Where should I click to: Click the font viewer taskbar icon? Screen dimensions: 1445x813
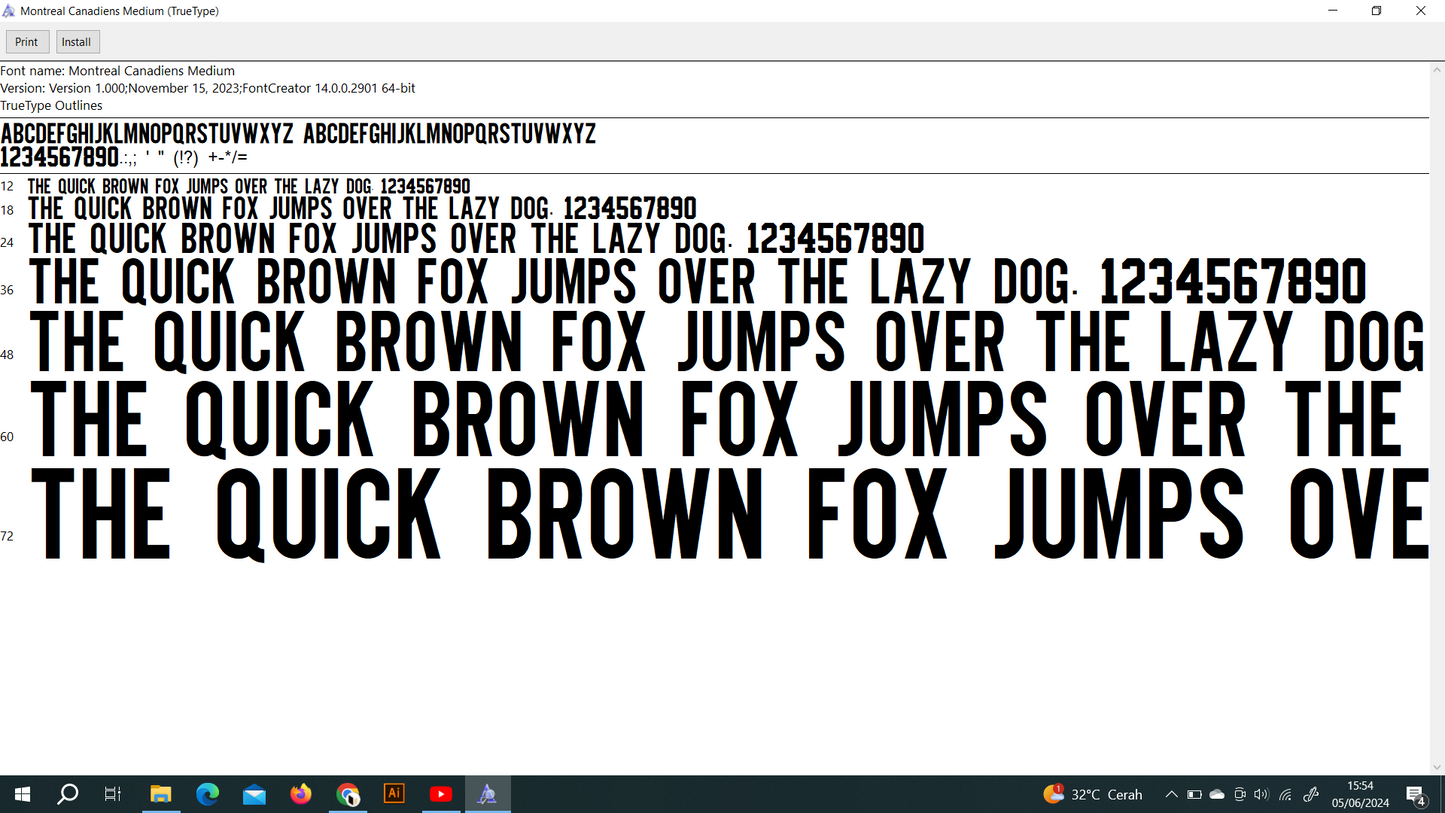point(487,794)
